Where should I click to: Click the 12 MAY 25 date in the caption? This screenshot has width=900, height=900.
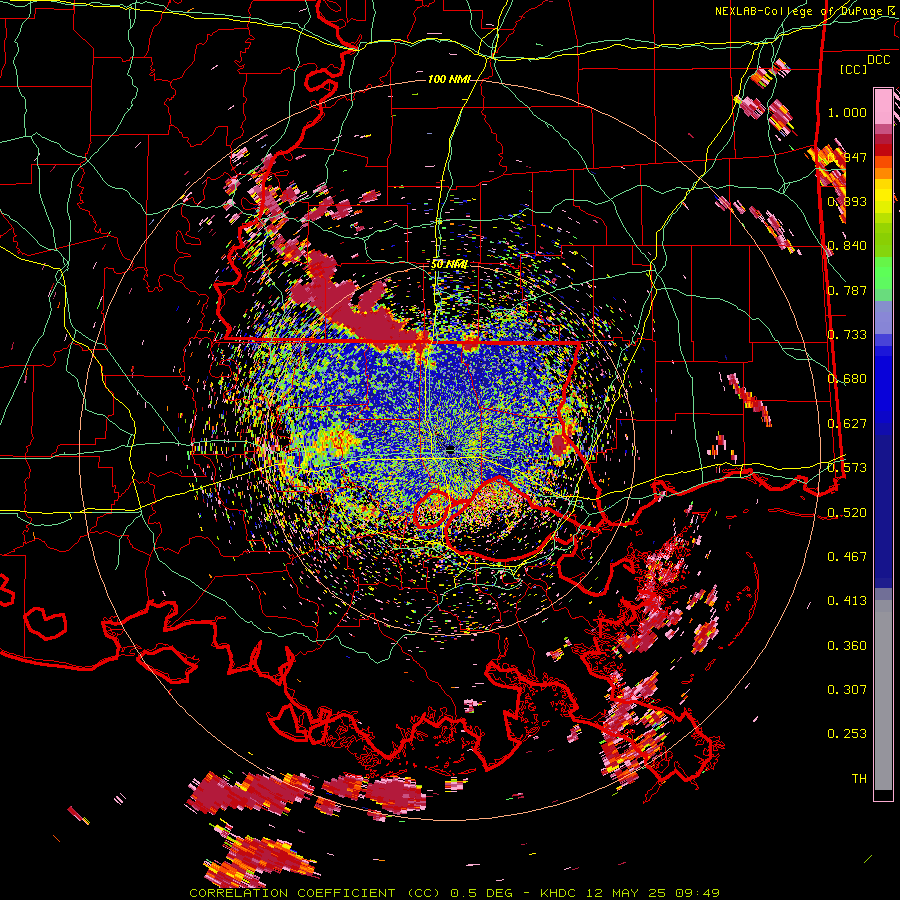pos(627,893)
